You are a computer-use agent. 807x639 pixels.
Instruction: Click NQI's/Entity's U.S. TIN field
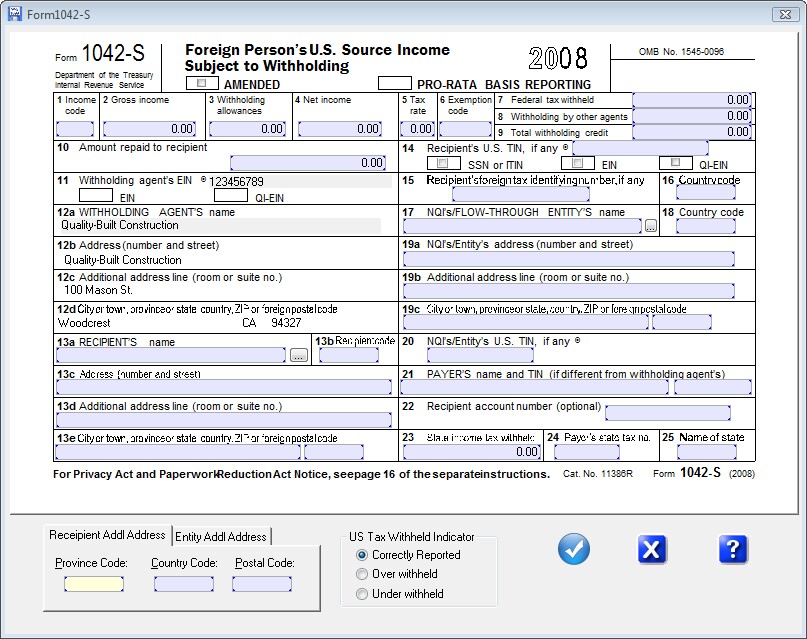480,355
